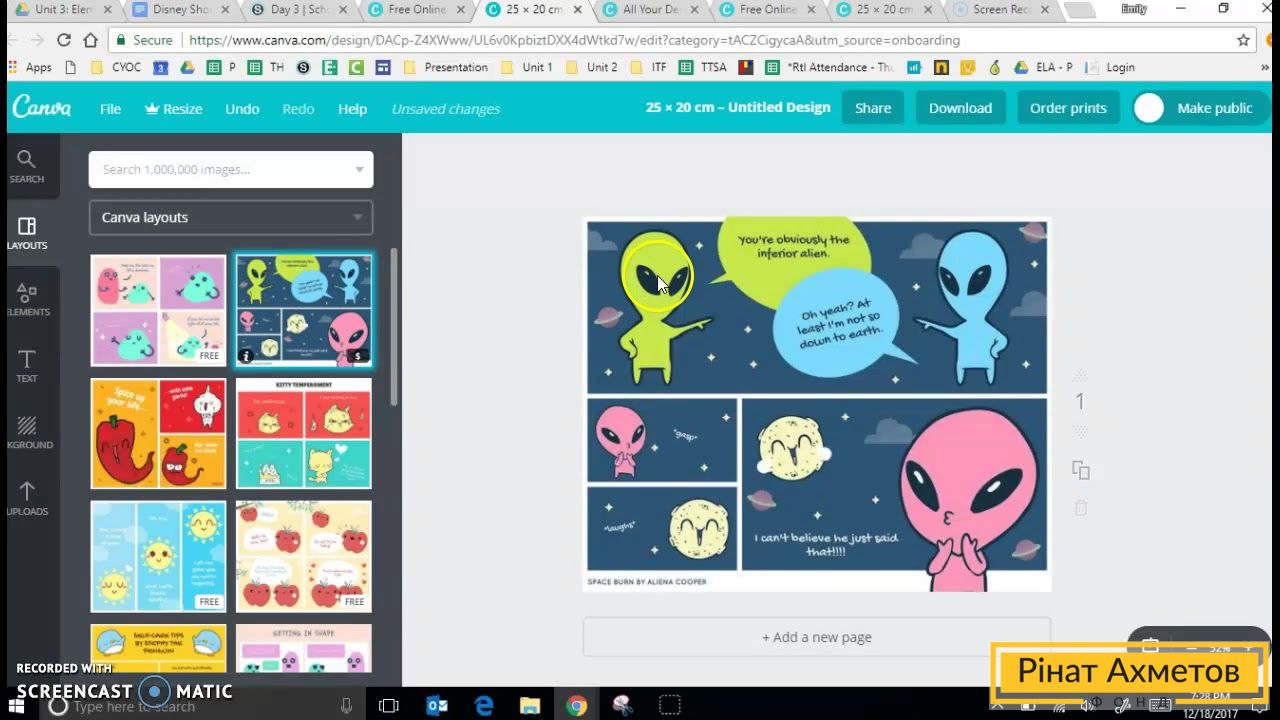
Task: Select the blue sun comic layout
Action: [x=158, y=556]
